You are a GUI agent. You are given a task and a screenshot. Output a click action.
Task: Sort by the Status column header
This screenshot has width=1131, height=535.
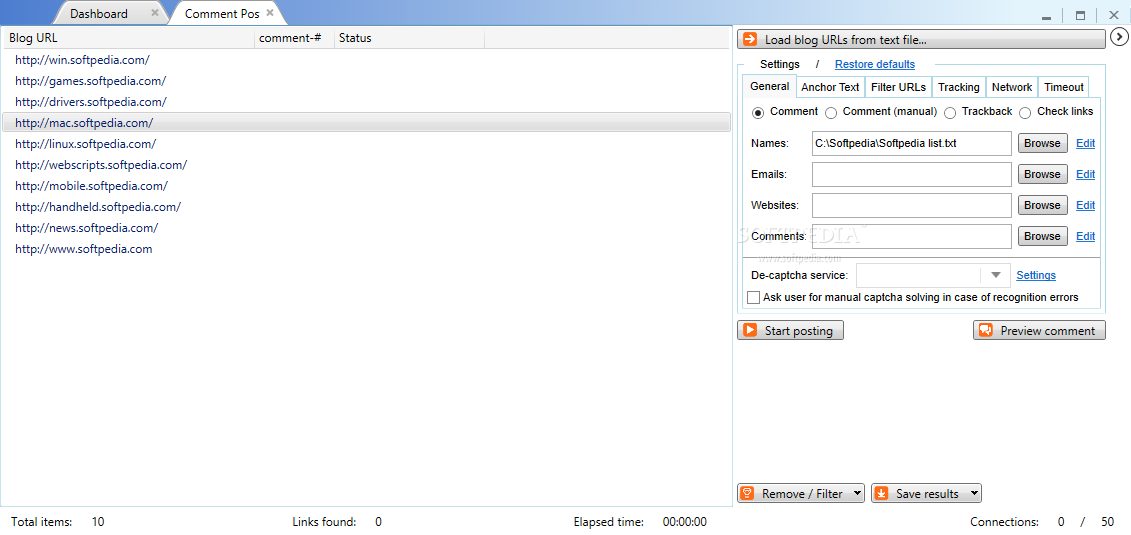(x=409, y=38)
